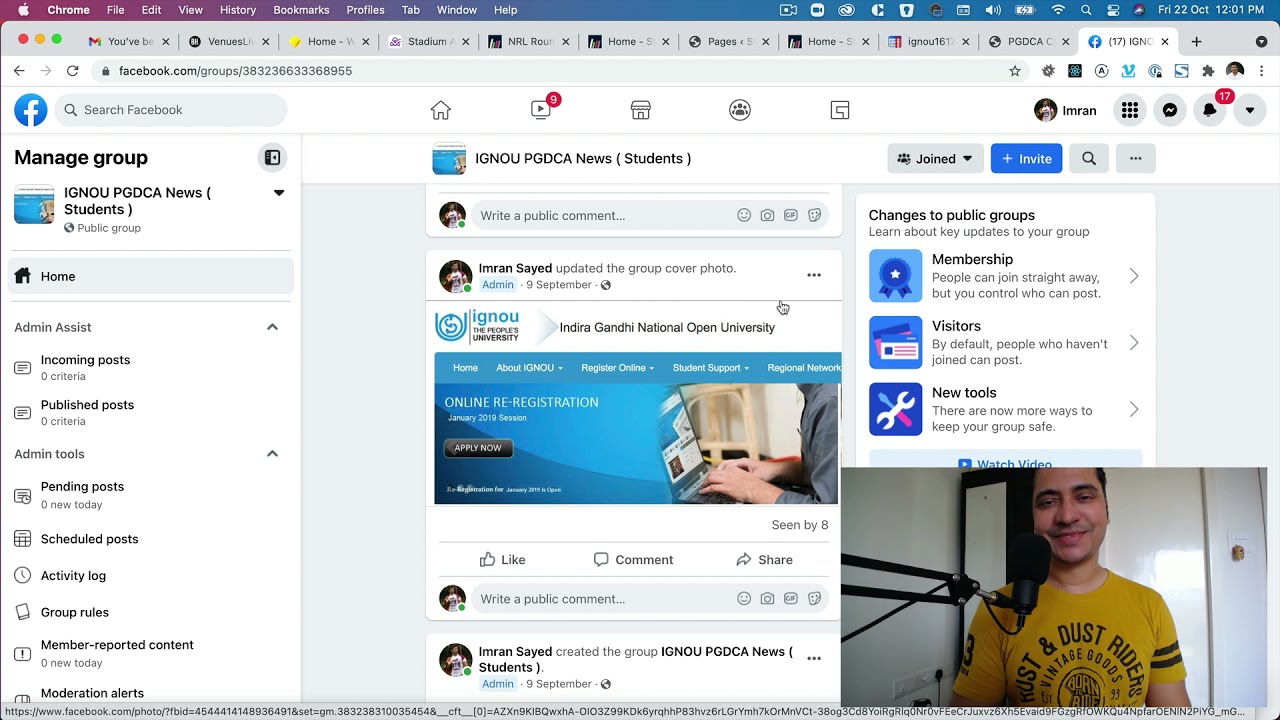This screenshot has width=1280, height=720.
Task: Expand New tools changes item
Action: point(1005,410)
